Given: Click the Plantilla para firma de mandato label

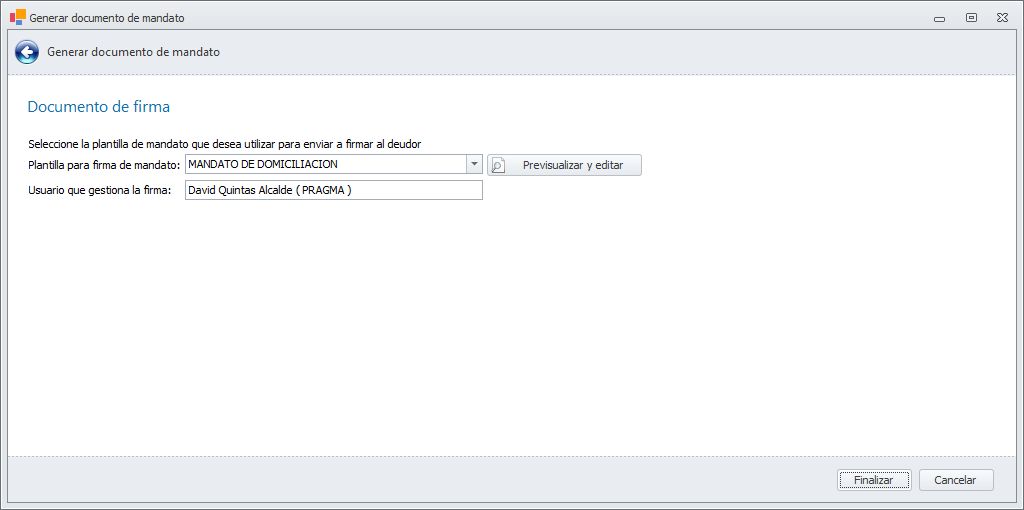Looking at the screenshot, I should coord(104,164).
